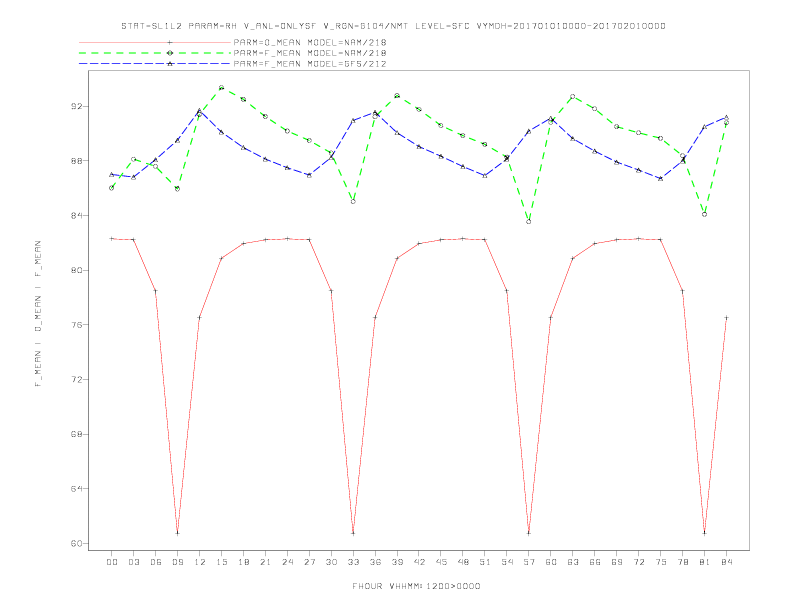Image resolution: width=792 pixels, height=612 pixels.
Task: Click x-axis forecast hour label 21
Action: point(265,562)
